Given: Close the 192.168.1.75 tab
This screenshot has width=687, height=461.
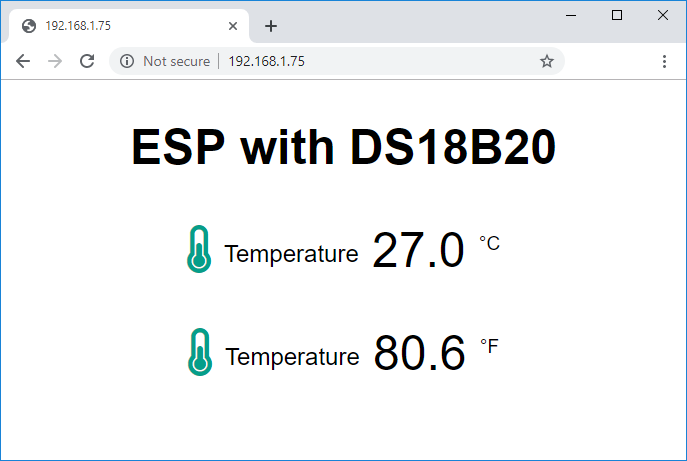Looking at the screenshot, I should [x=233, y=26].
